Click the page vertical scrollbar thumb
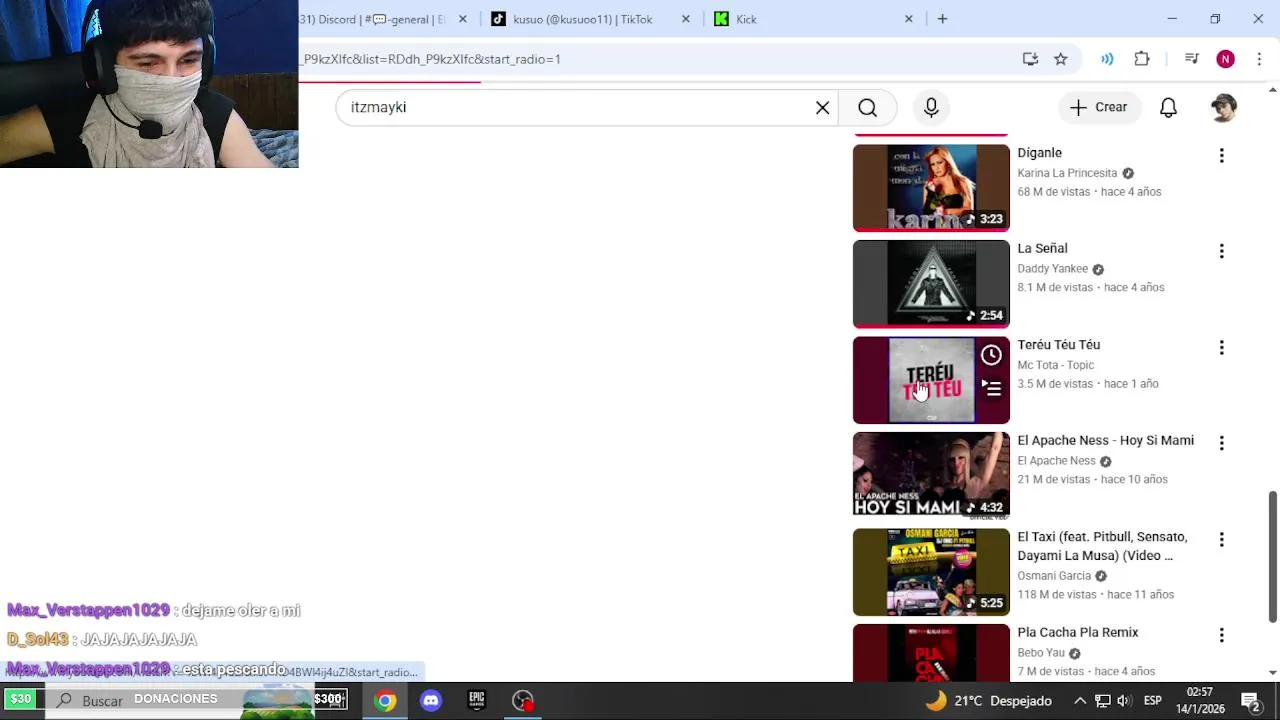Screen dimensions: 1280x720 [x=1272, y=555]
